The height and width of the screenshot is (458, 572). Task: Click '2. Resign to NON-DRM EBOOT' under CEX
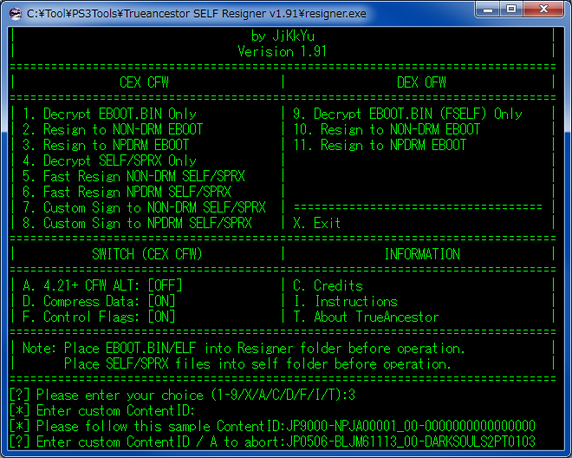pyautogui.click(x=112, y=130)
